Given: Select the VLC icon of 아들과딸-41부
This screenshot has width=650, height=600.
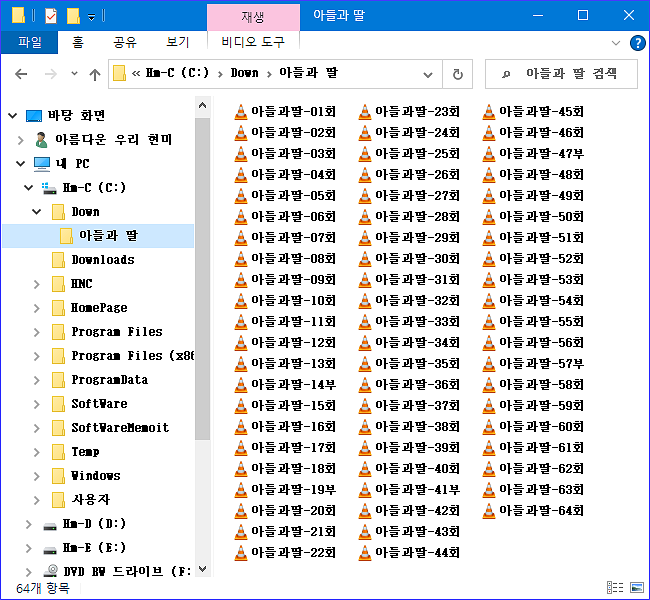Looking at the screenshot, I should click(x=365, y=490).
